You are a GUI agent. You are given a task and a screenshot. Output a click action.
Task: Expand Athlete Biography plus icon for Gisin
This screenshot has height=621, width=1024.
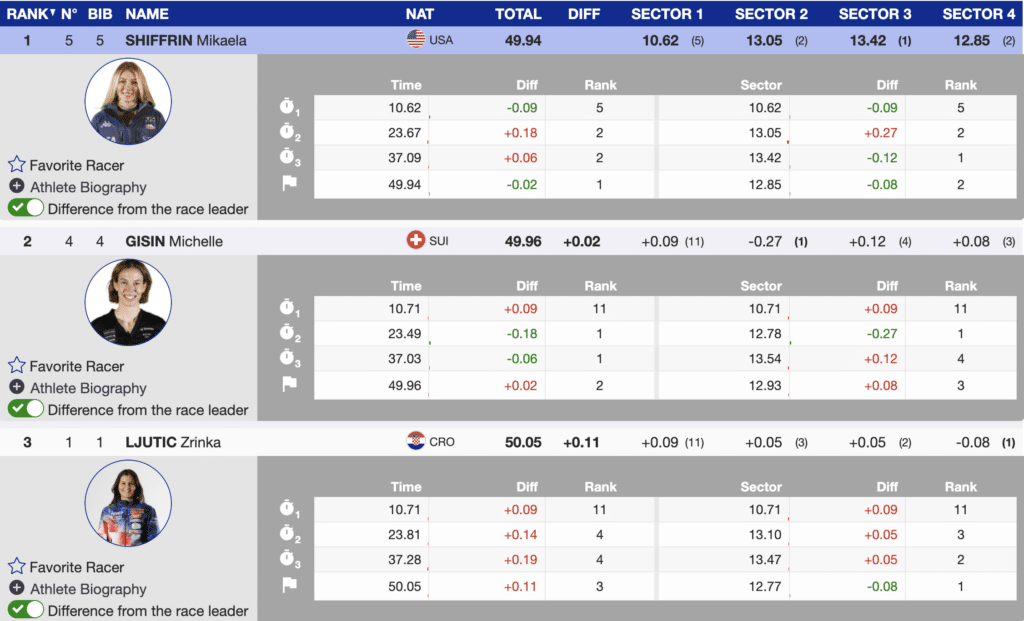[x=17, y=388]
